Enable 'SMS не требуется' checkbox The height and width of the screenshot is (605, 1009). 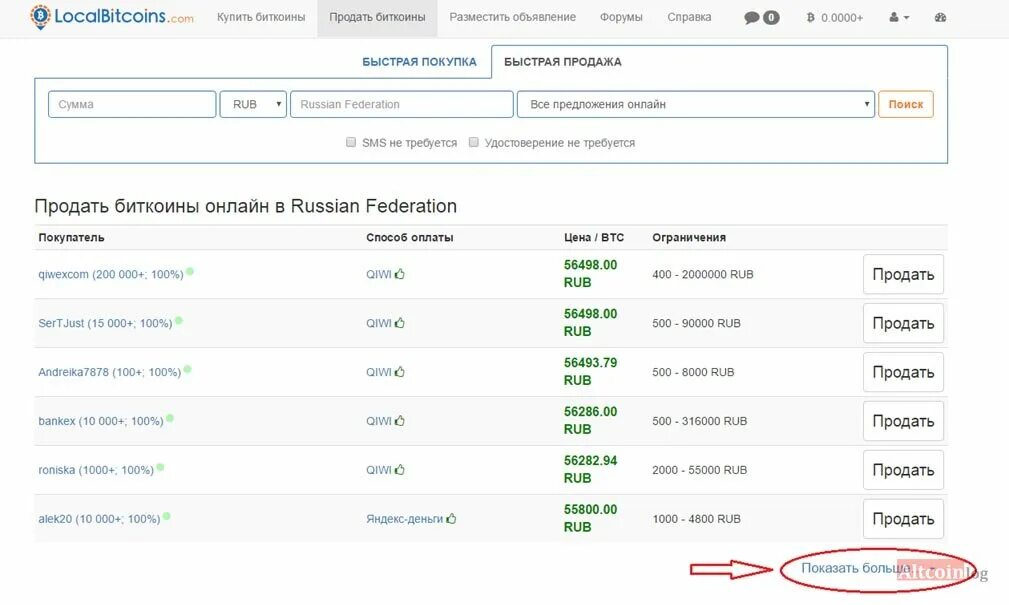(351, 142)
